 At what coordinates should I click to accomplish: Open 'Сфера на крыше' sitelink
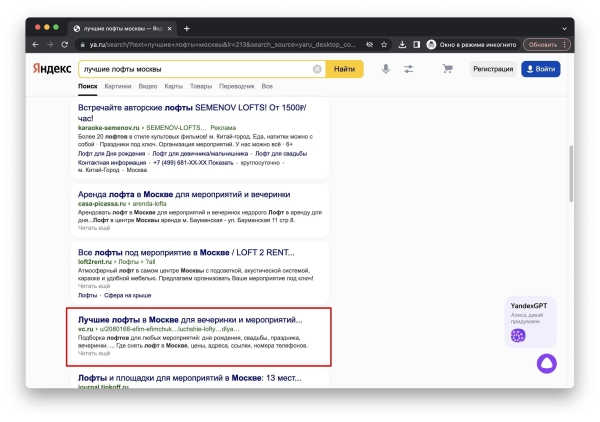127,295
